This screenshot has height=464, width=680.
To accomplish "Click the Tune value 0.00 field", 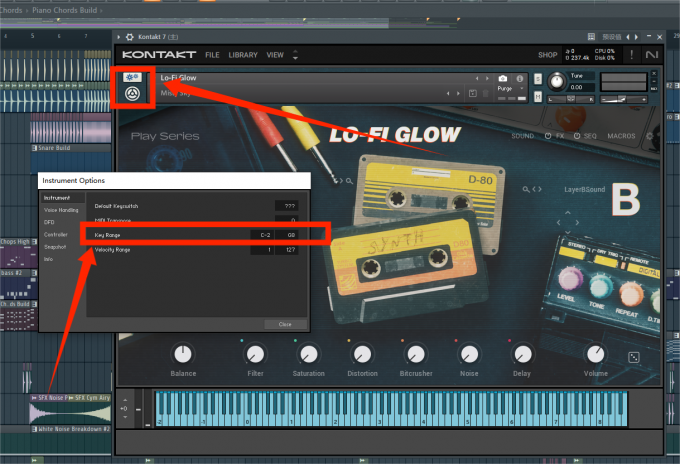I will coord(581,87).
